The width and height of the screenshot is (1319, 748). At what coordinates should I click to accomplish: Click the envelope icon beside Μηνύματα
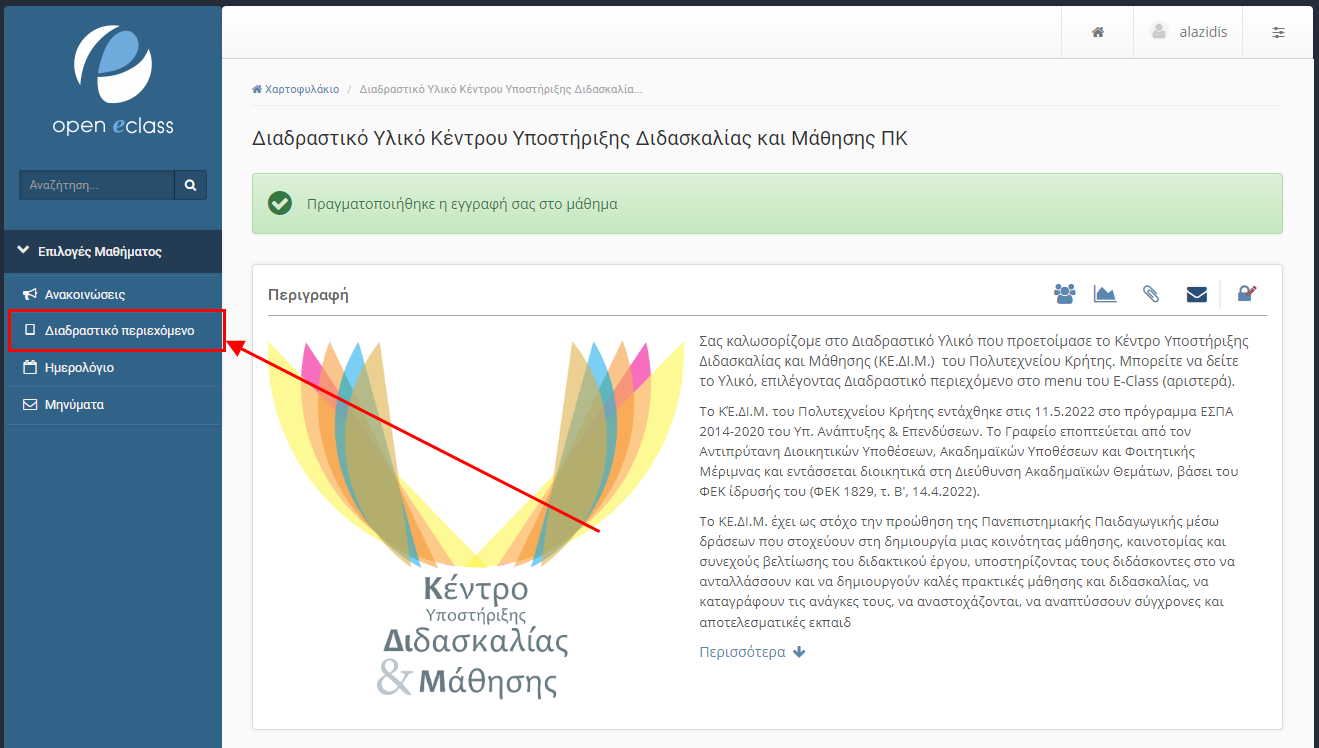pyautogui.click(x=29, y=405)
